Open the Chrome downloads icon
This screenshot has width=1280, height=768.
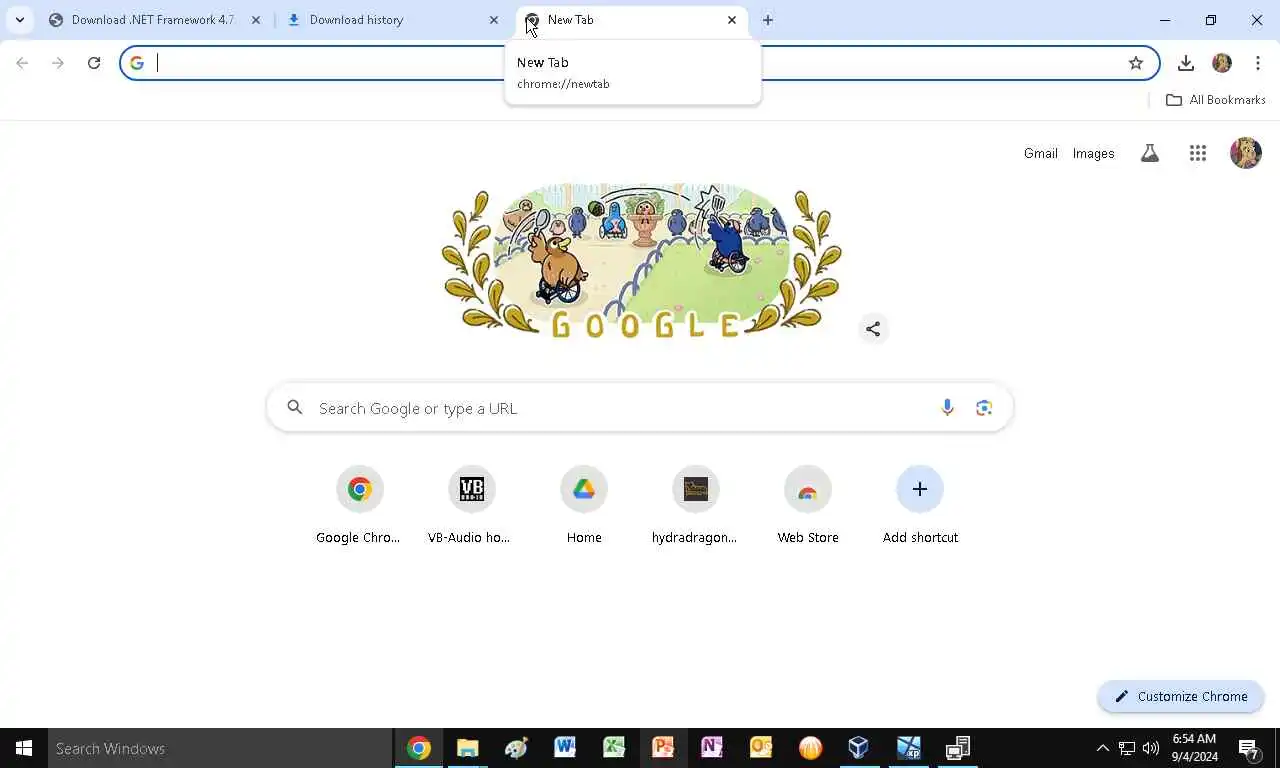[x=1186, y=63]
